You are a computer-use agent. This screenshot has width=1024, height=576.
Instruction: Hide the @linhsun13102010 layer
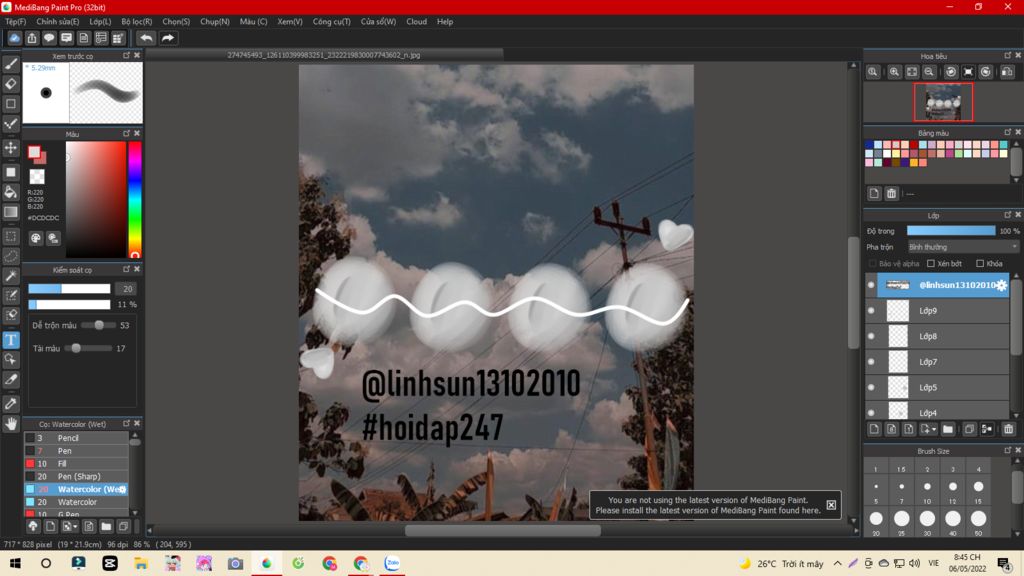pyautogui.click(x=871, y=285)
